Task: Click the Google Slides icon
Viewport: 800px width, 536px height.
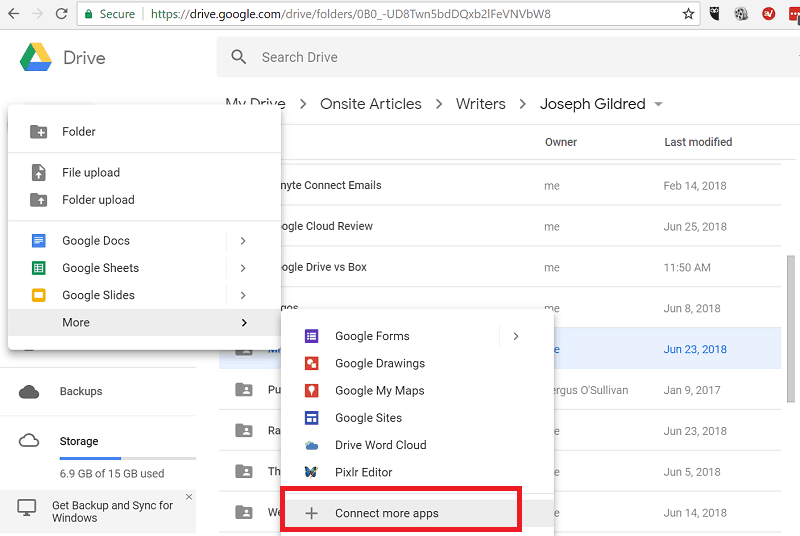Action: [38, 295]
